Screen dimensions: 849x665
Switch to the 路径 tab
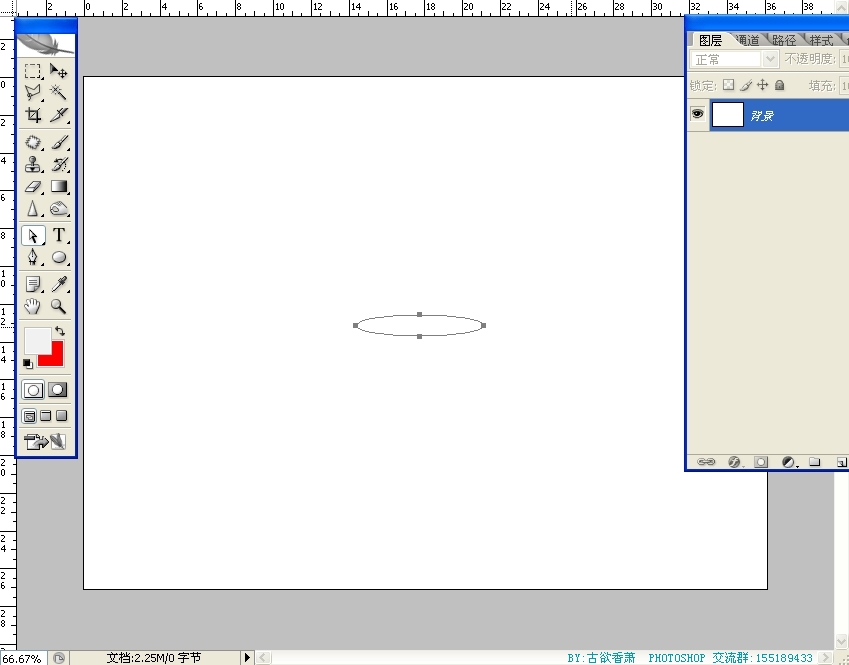tap(784, 41)
